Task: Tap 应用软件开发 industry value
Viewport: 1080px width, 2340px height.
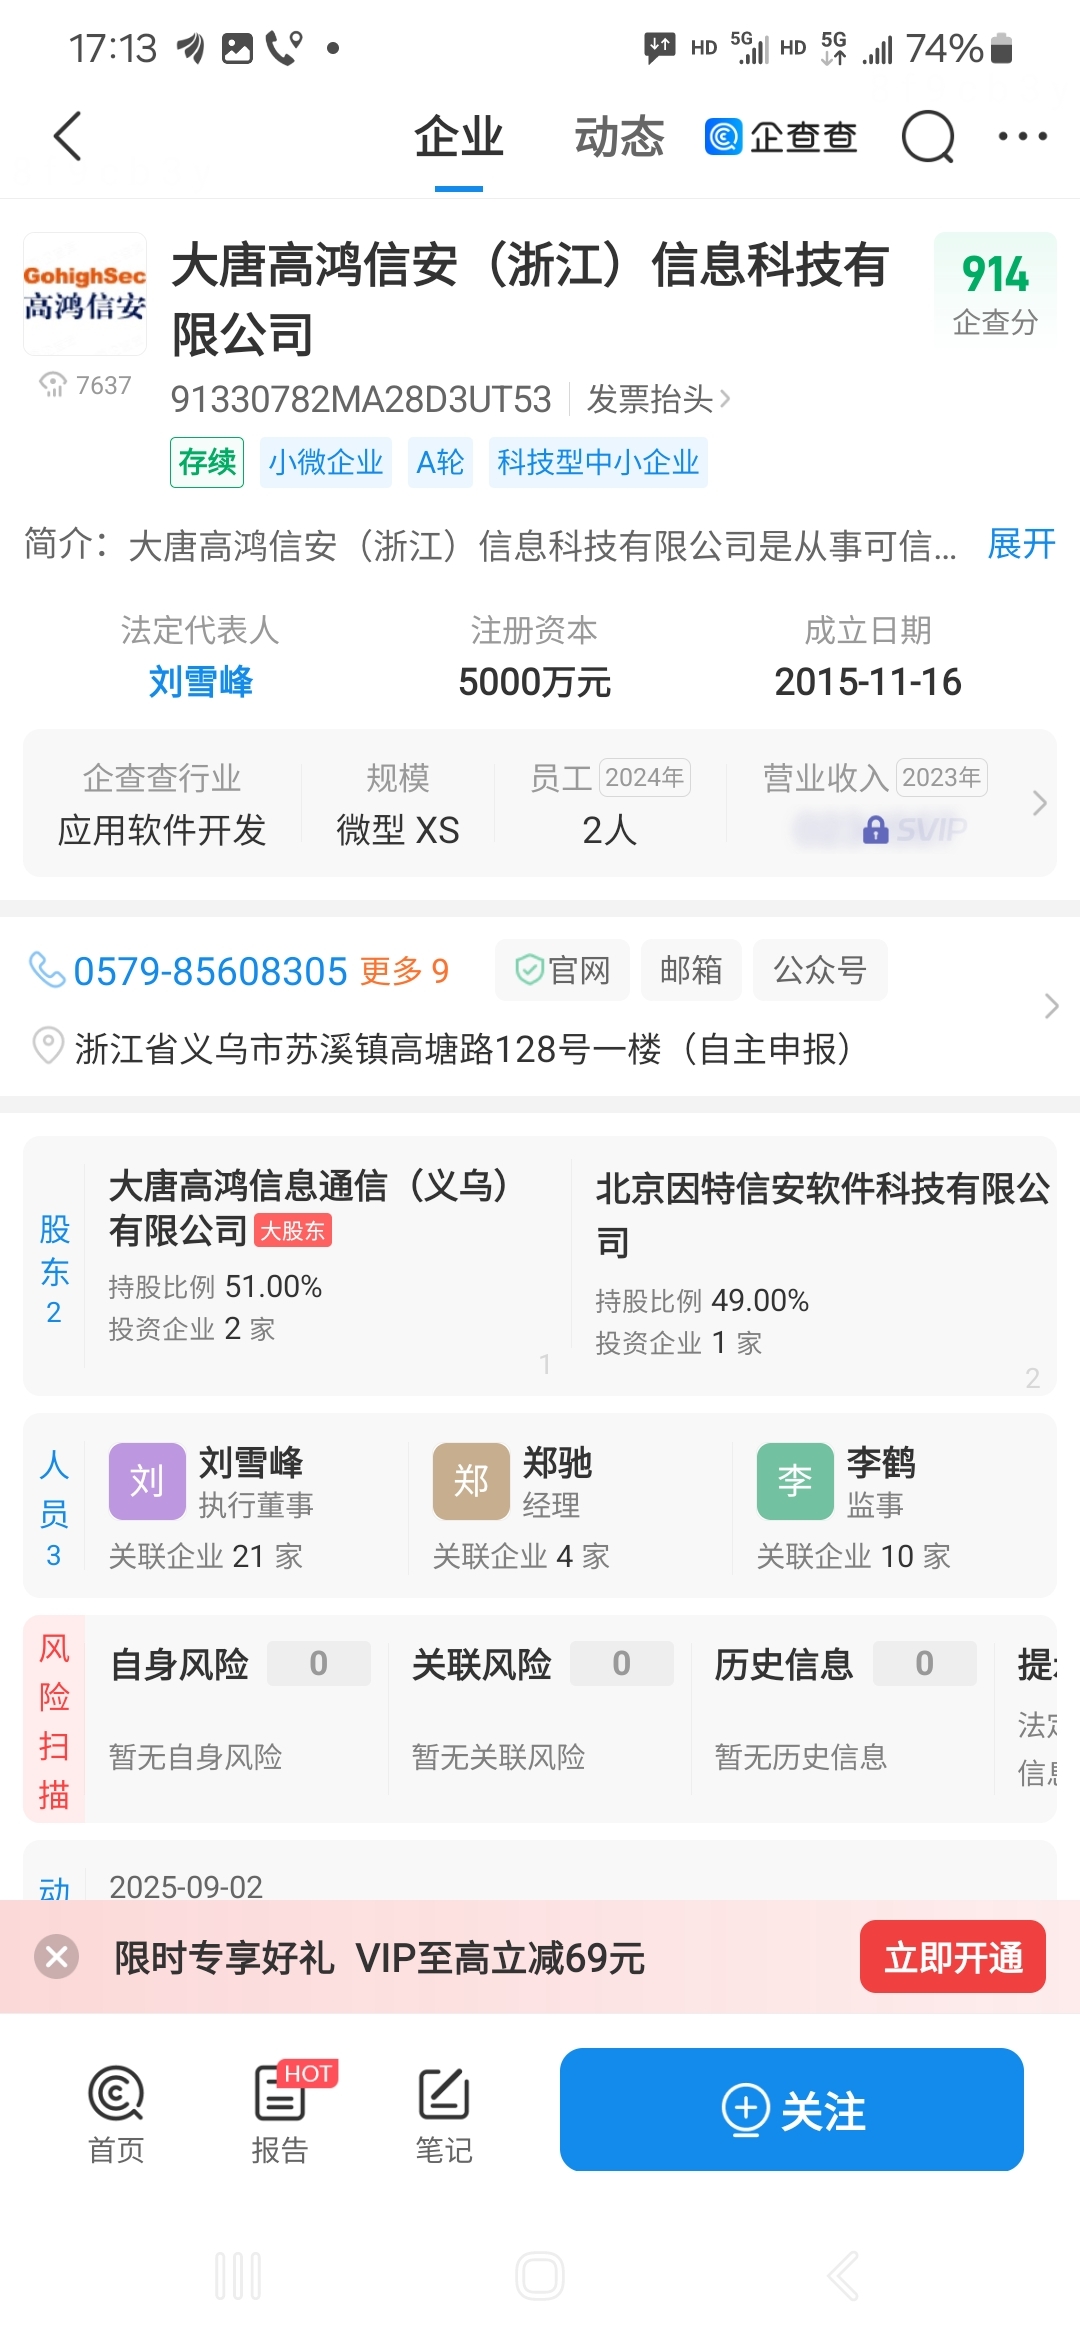Action: point(162,830)
